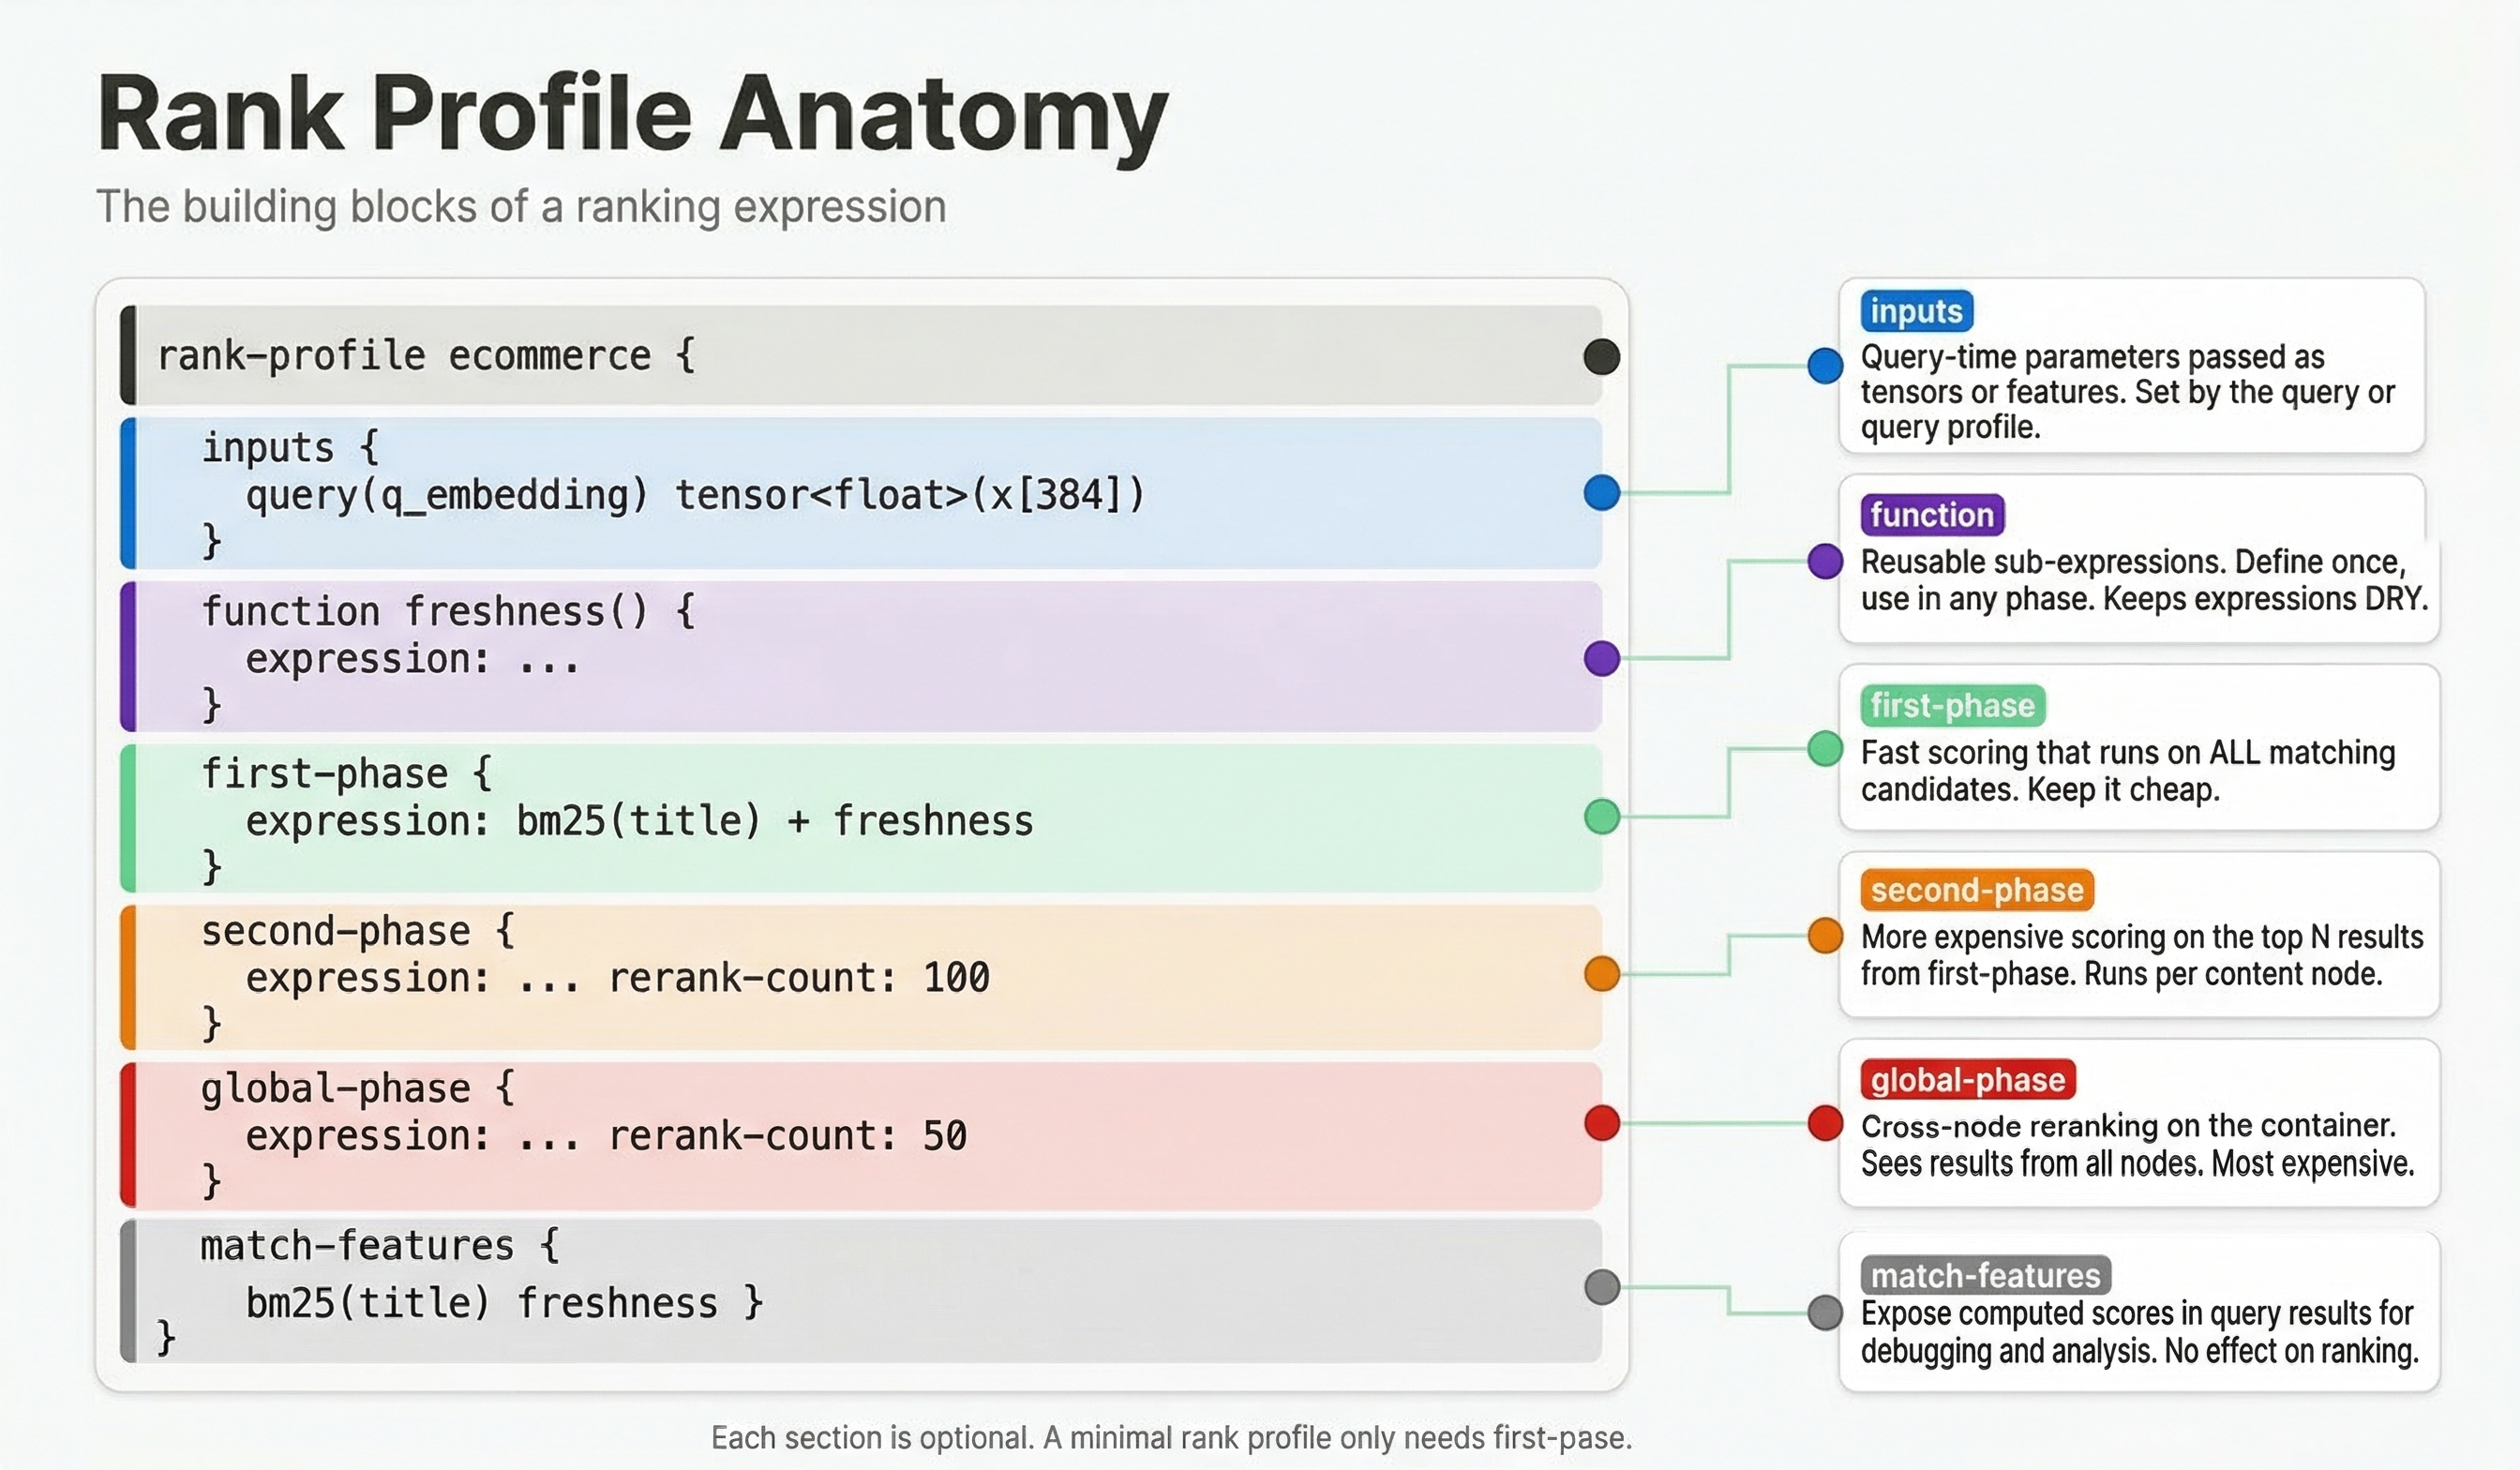This screenshot has height=1470, width=2520.
Task: Click the purple dot next to the function description card
Action: coord(1825,561)
